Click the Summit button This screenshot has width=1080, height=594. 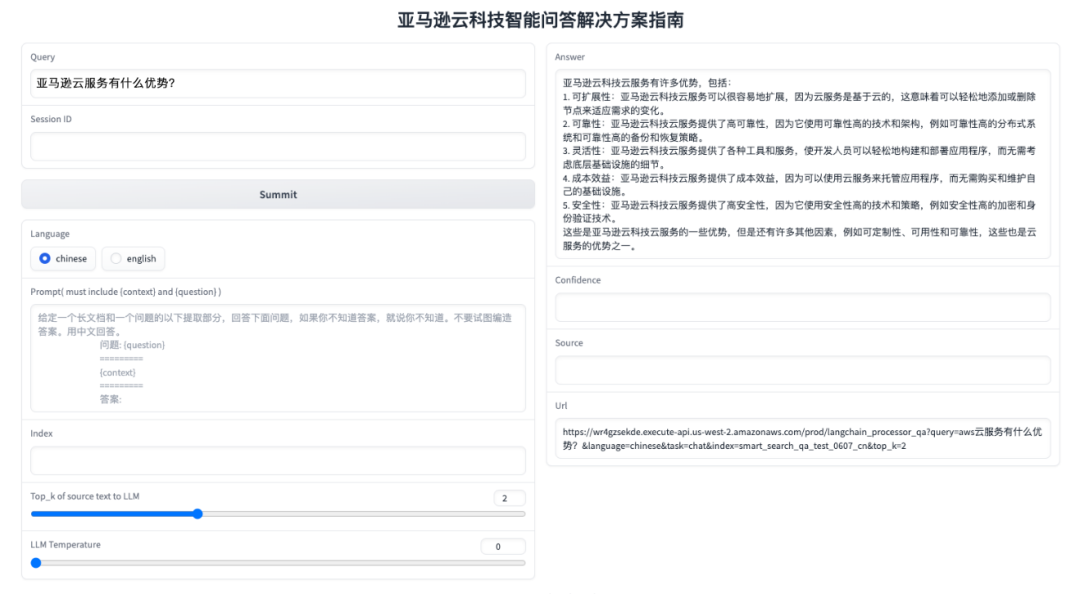click(278, 194)
